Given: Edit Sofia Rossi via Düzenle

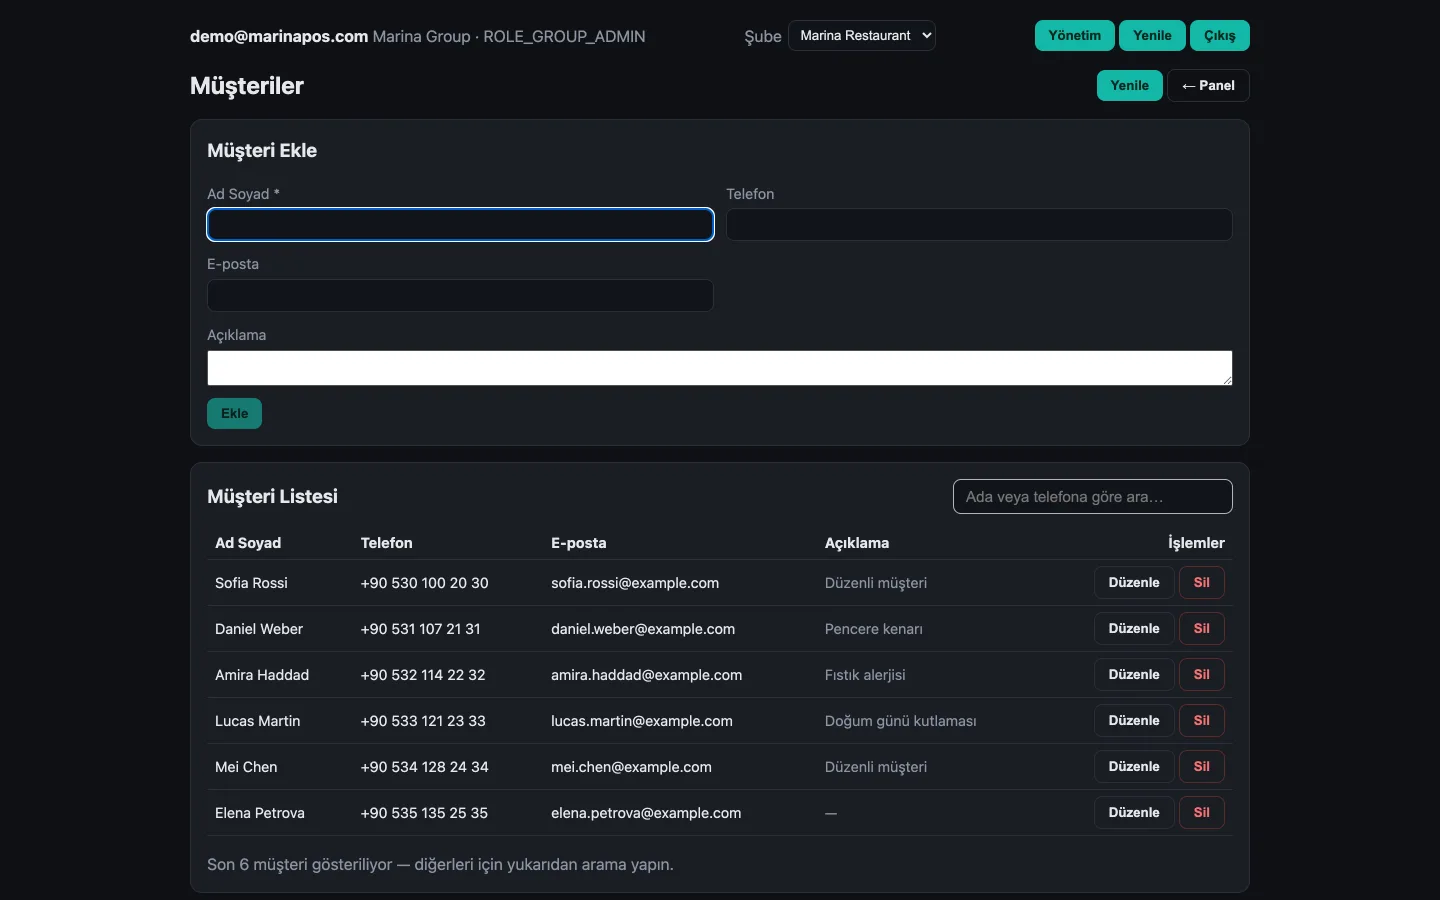Looking at the screenshot, I should 1134,583.
